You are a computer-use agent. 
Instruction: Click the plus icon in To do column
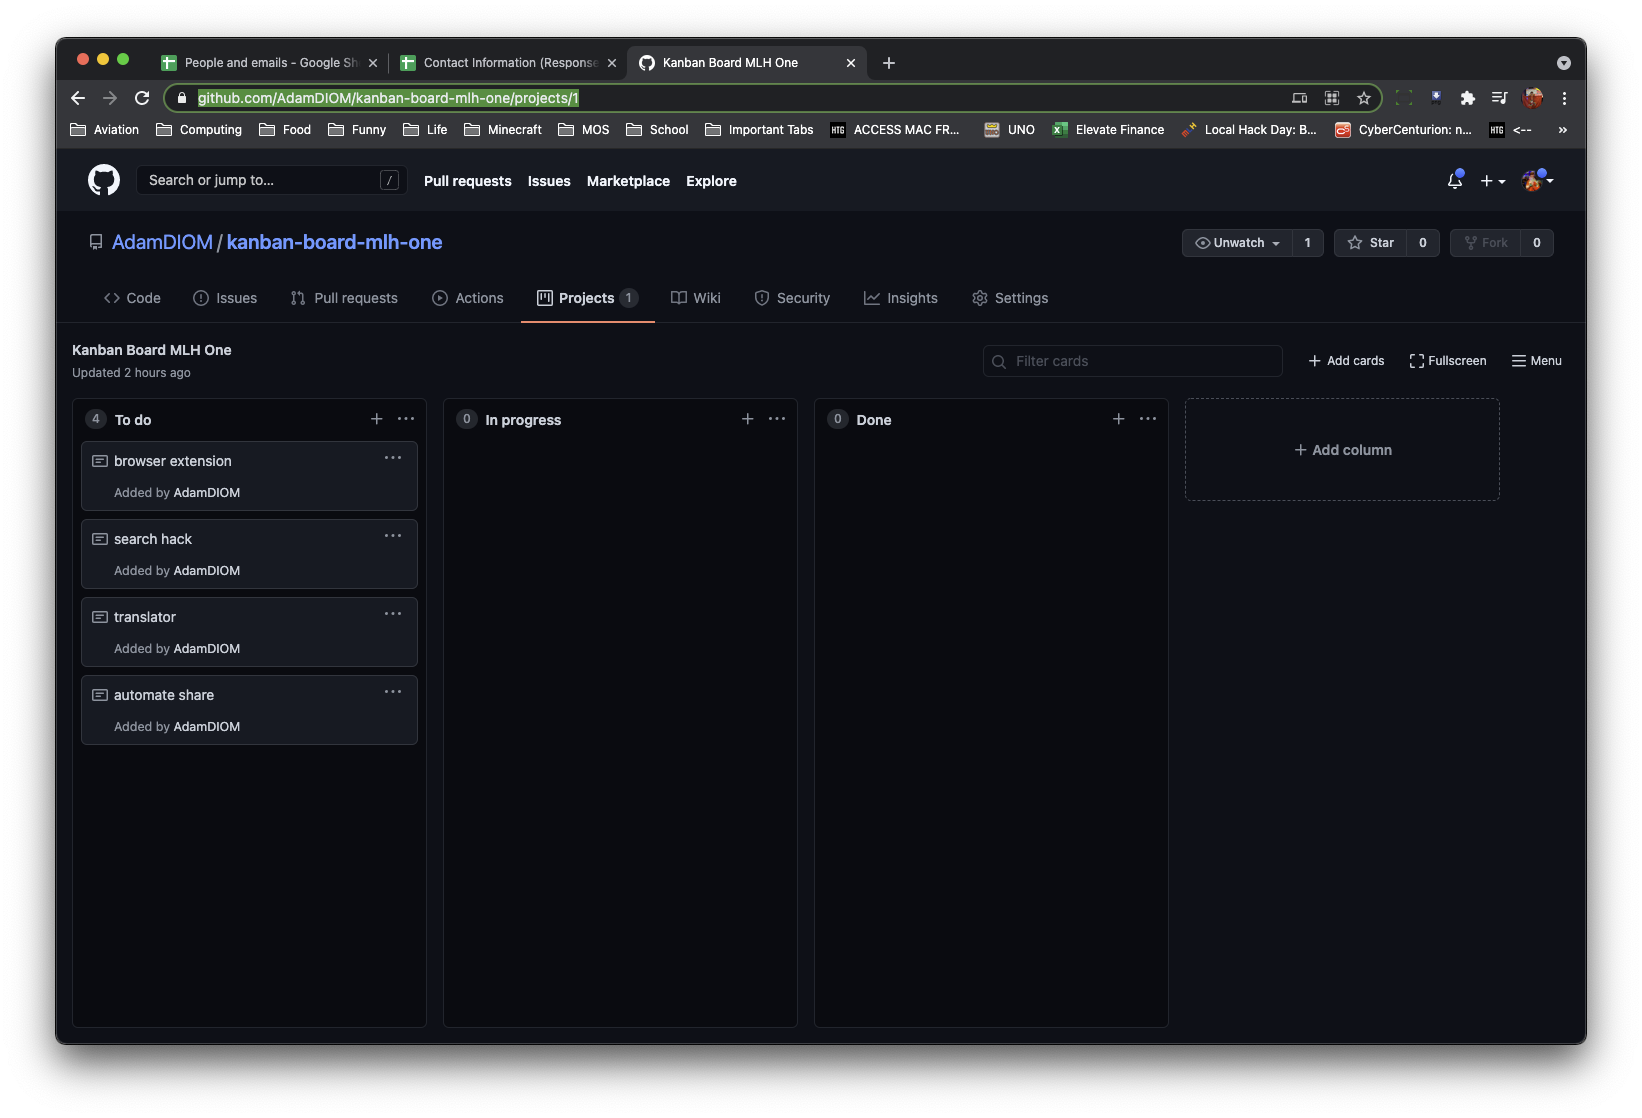point(377,419)
